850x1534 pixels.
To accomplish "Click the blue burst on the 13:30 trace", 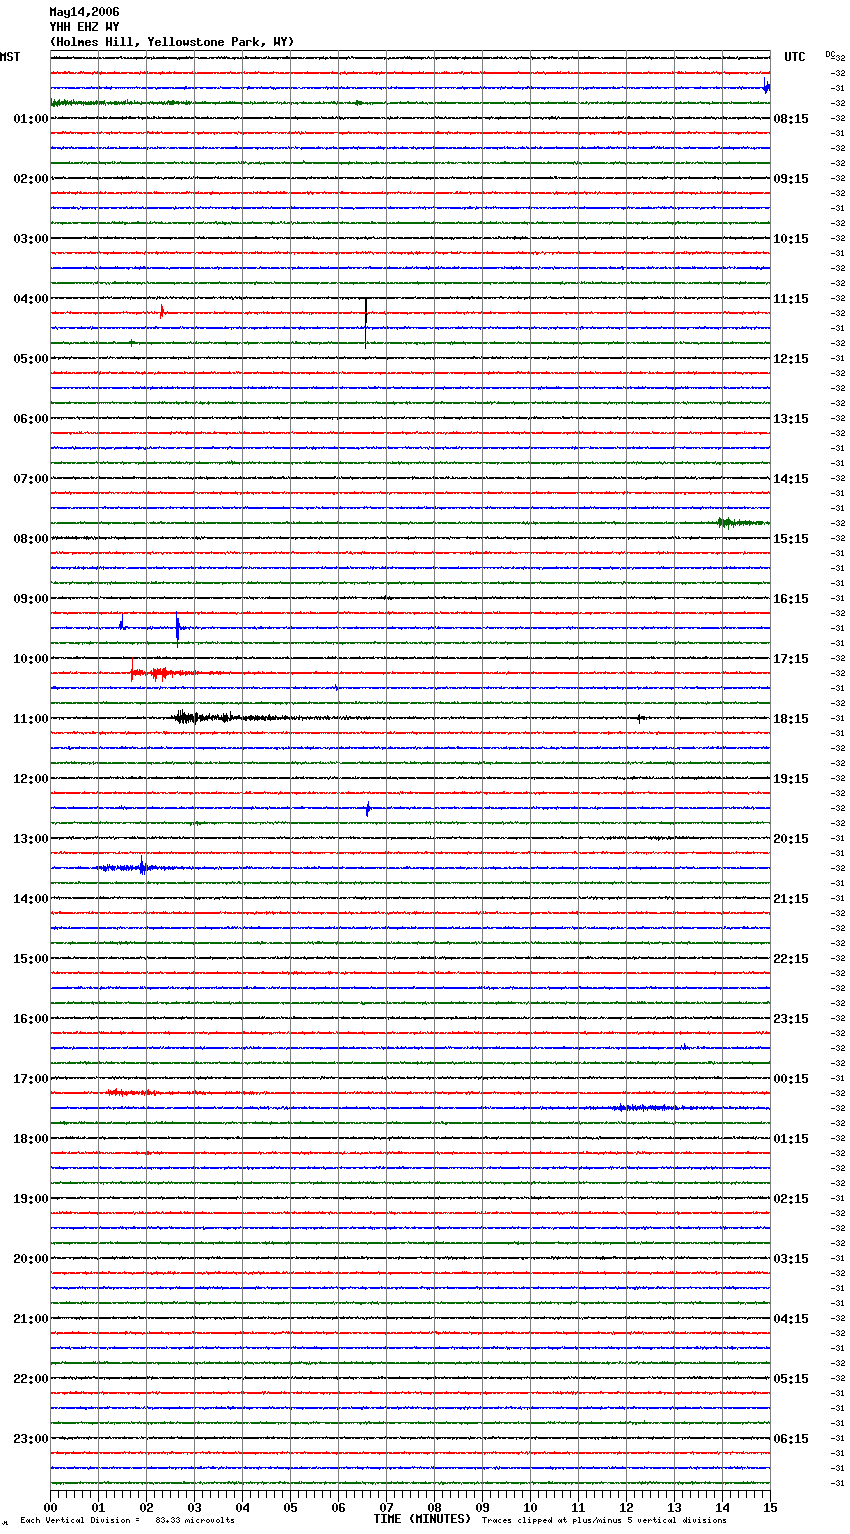I will point(140,867).
